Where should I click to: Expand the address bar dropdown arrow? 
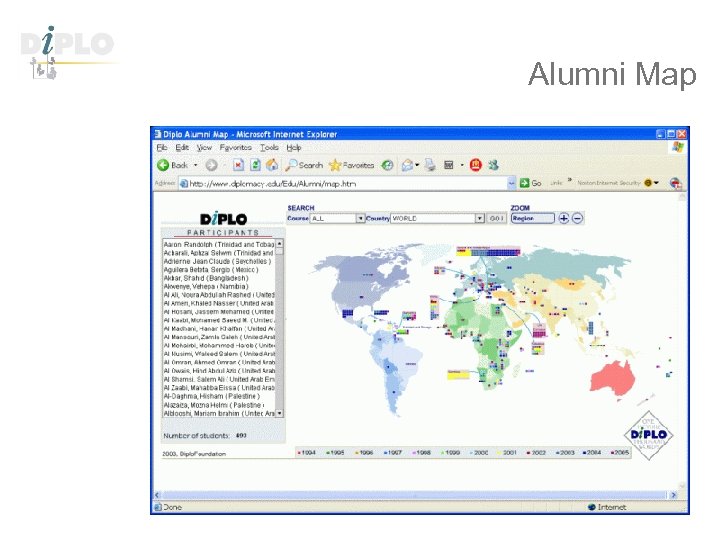(x=512, y=183)
